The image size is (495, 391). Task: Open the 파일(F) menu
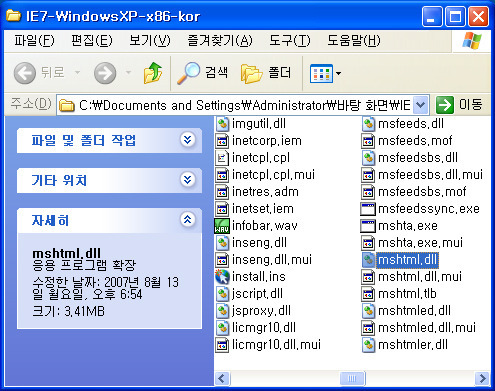coord(34,41)
